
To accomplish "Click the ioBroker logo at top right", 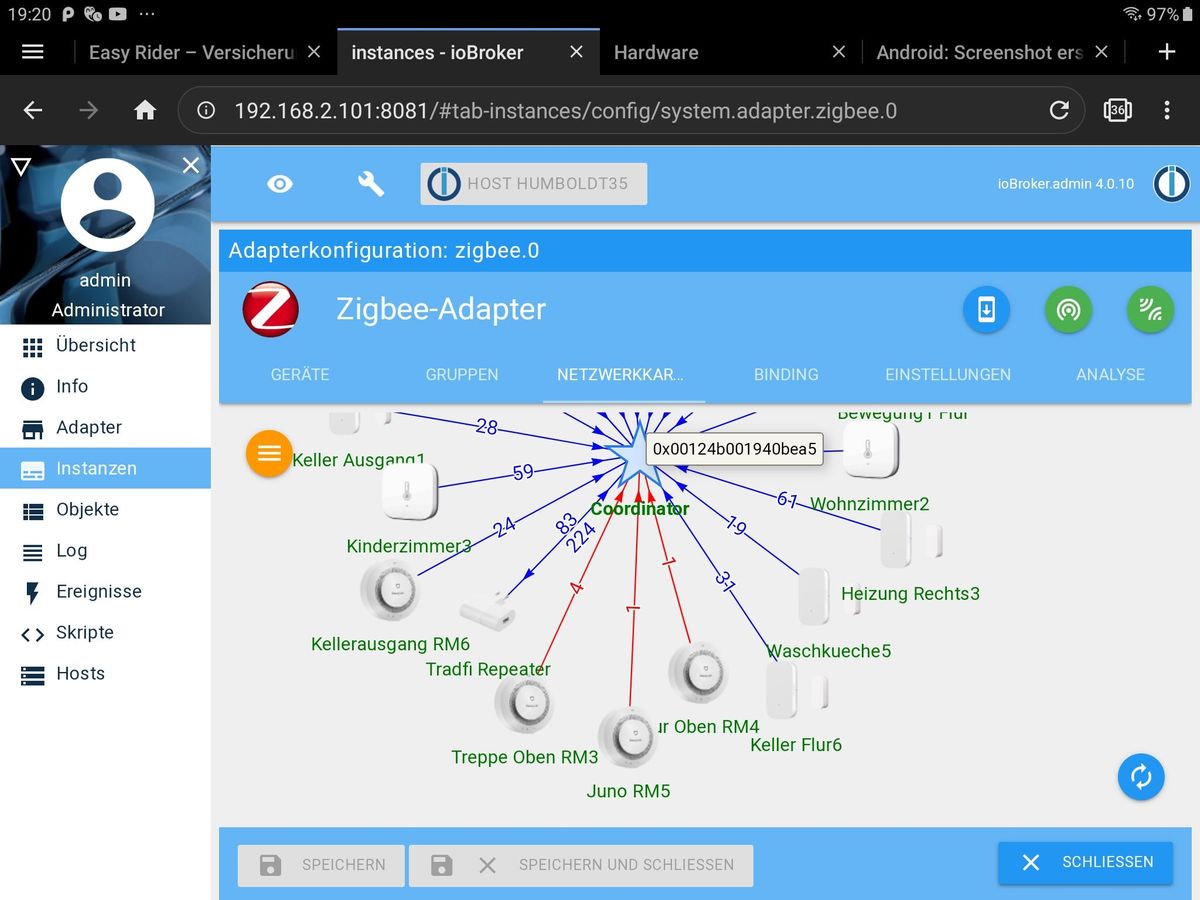I will [x=1171, y=184].
